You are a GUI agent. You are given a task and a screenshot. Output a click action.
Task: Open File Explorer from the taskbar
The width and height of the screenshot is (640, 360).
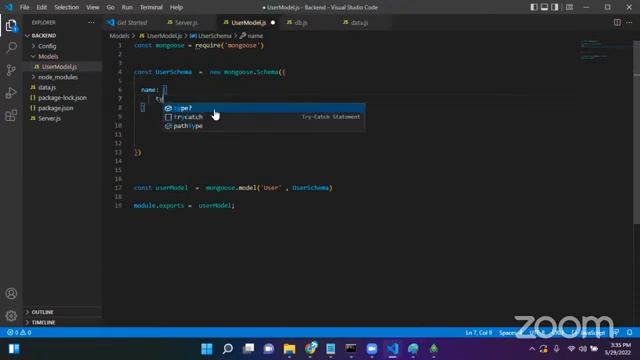click(x=289, y=349)
